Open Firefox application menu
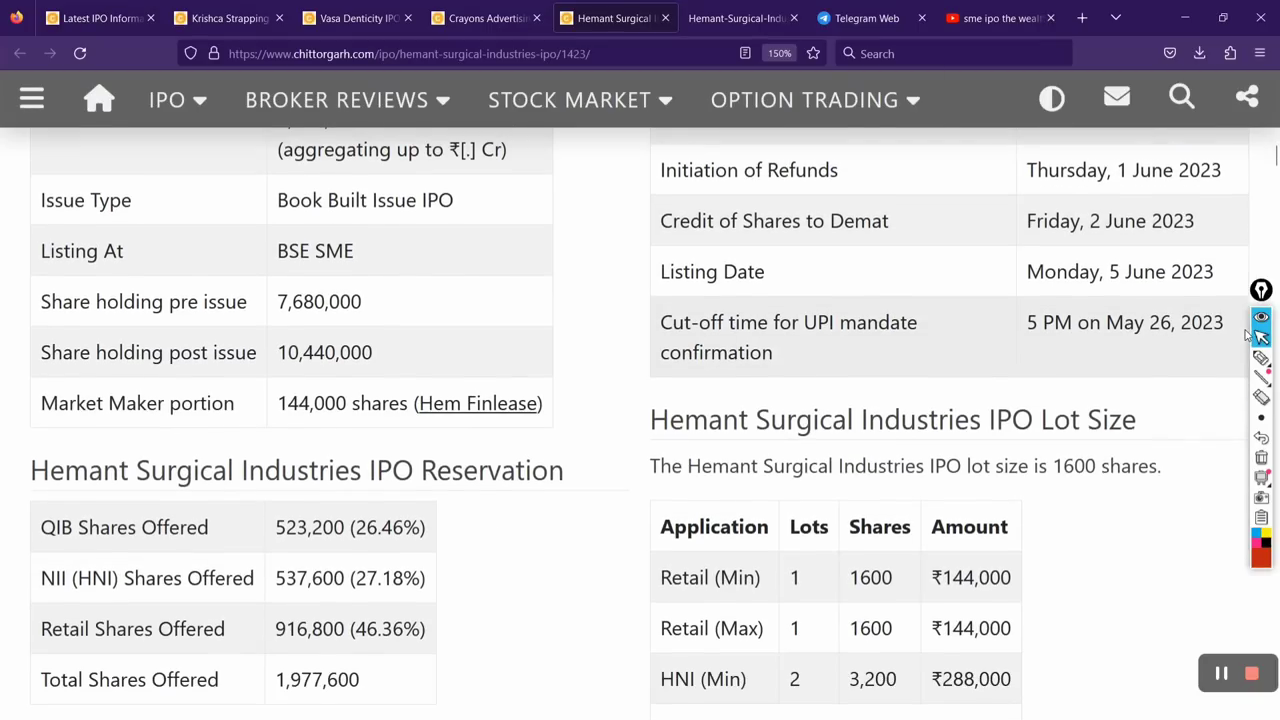Viewport: 1280px width, 720px height. pos(1260,53)
